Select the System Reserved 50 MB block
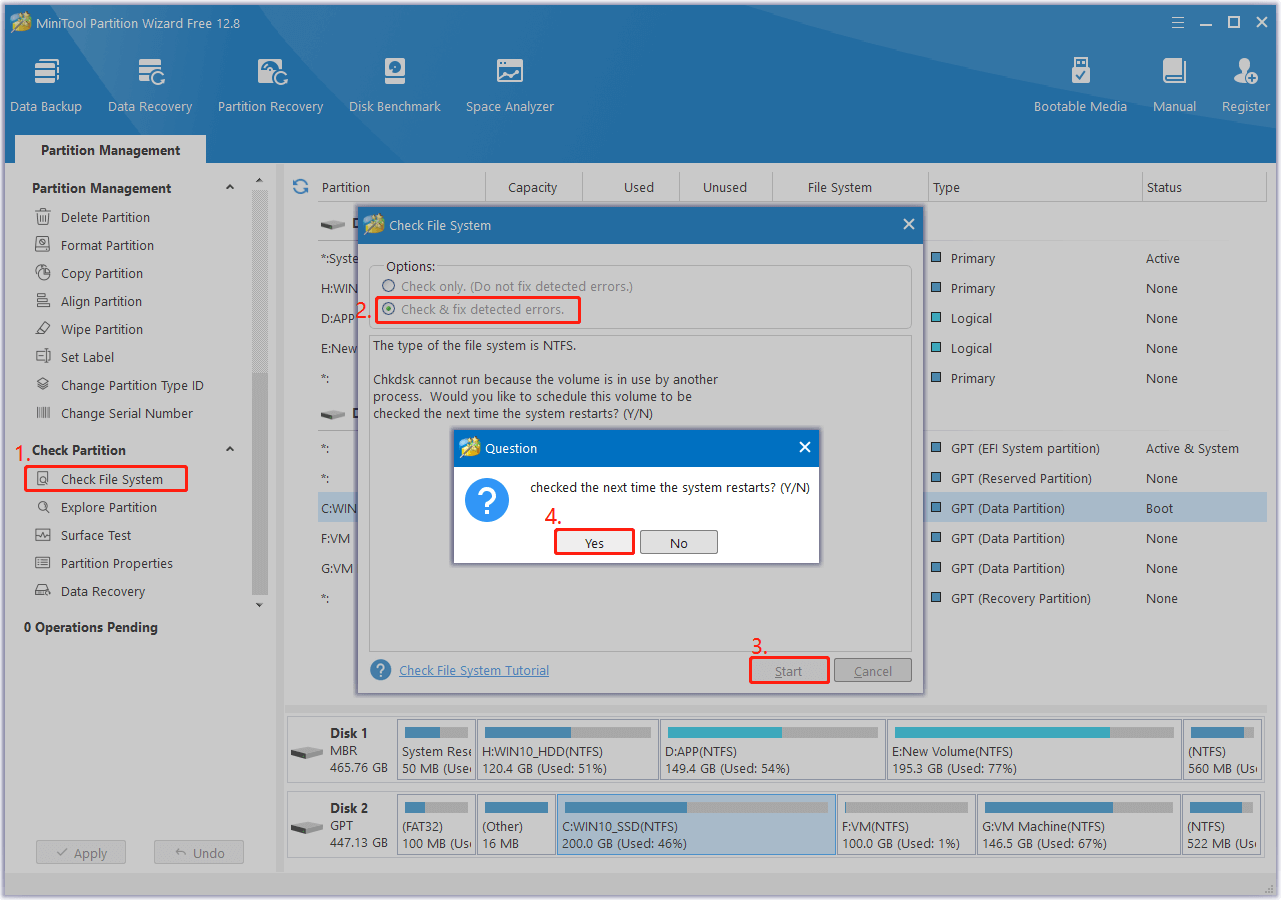1281x900 pixels. coord(436,750)
